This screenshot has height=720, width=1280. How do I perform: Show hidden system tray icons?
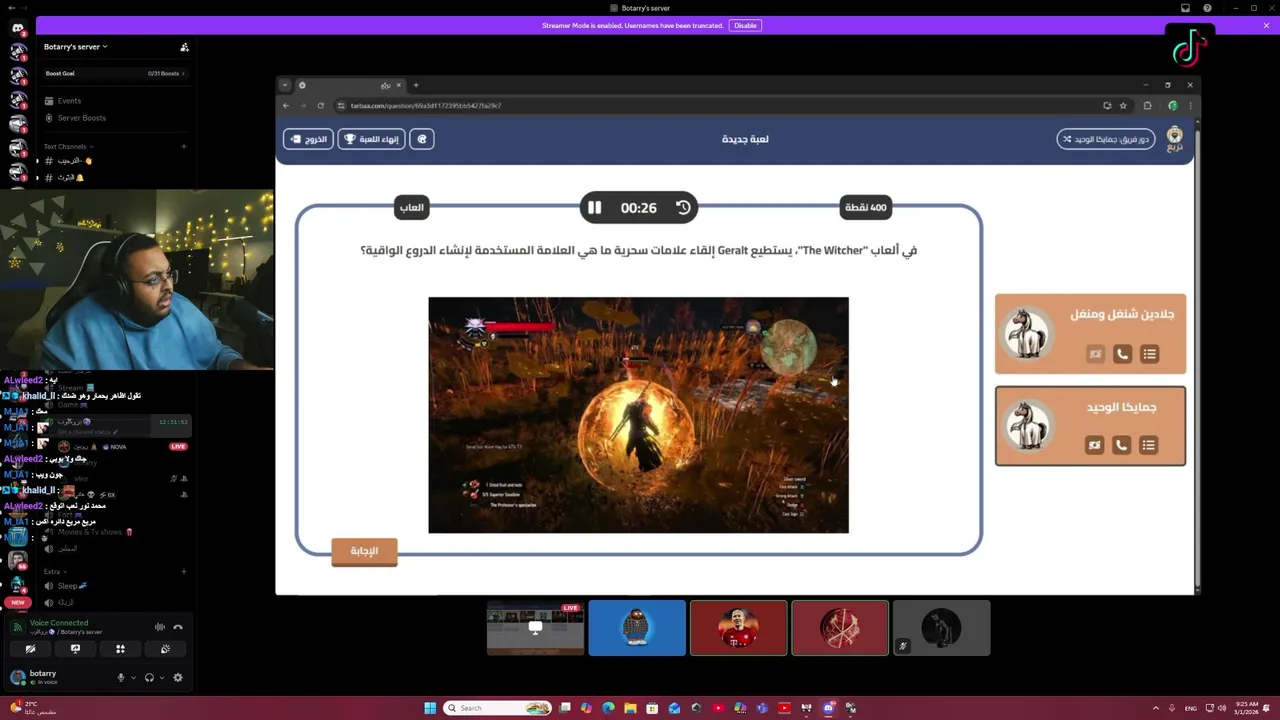coord(1156,708)
